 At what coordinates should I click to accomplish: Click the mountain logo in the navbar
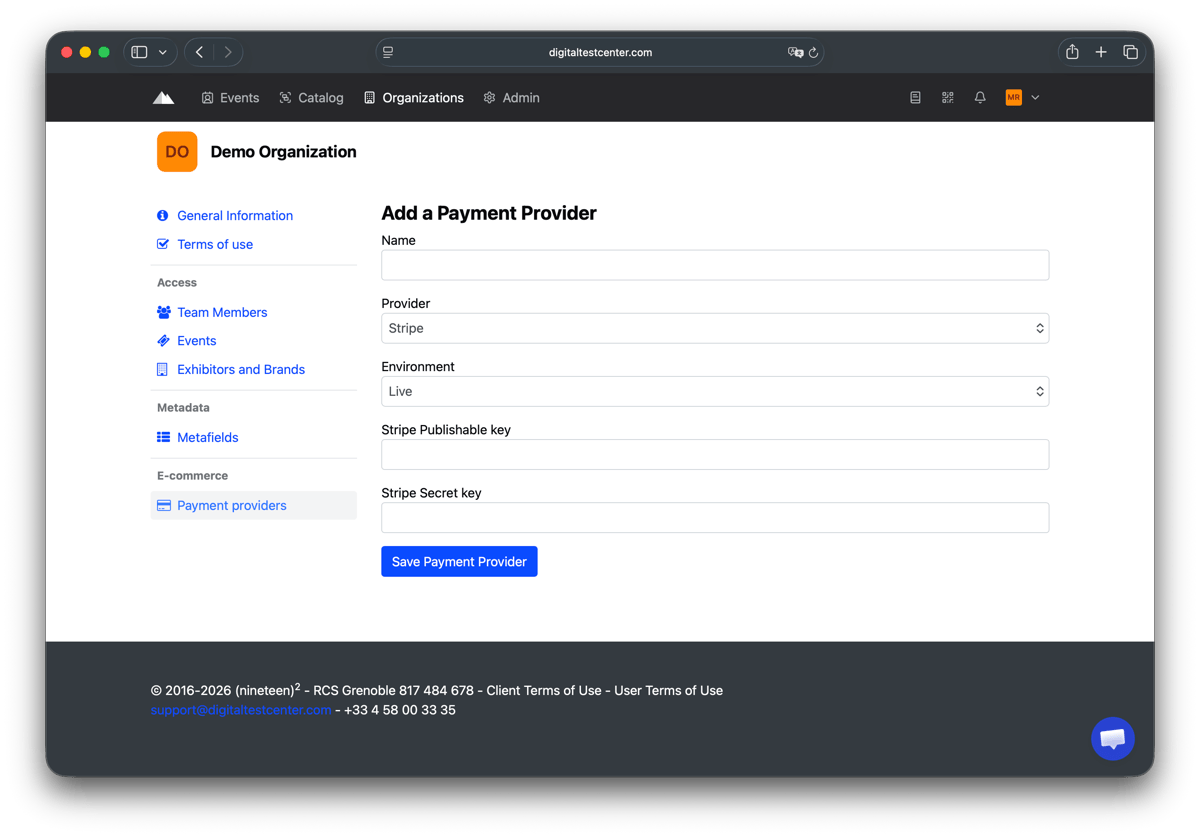point(163,98)
